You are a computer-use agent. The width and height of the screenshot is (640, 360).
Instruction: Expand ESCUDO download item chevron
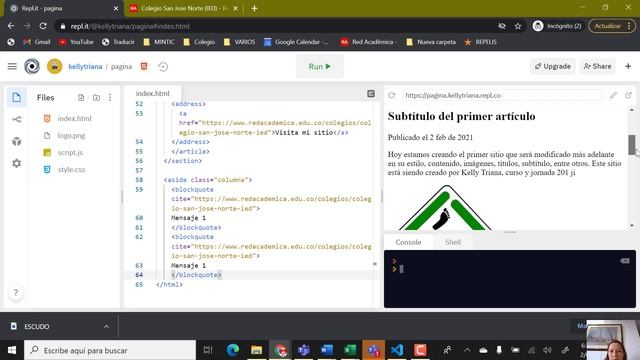(106, 327)
